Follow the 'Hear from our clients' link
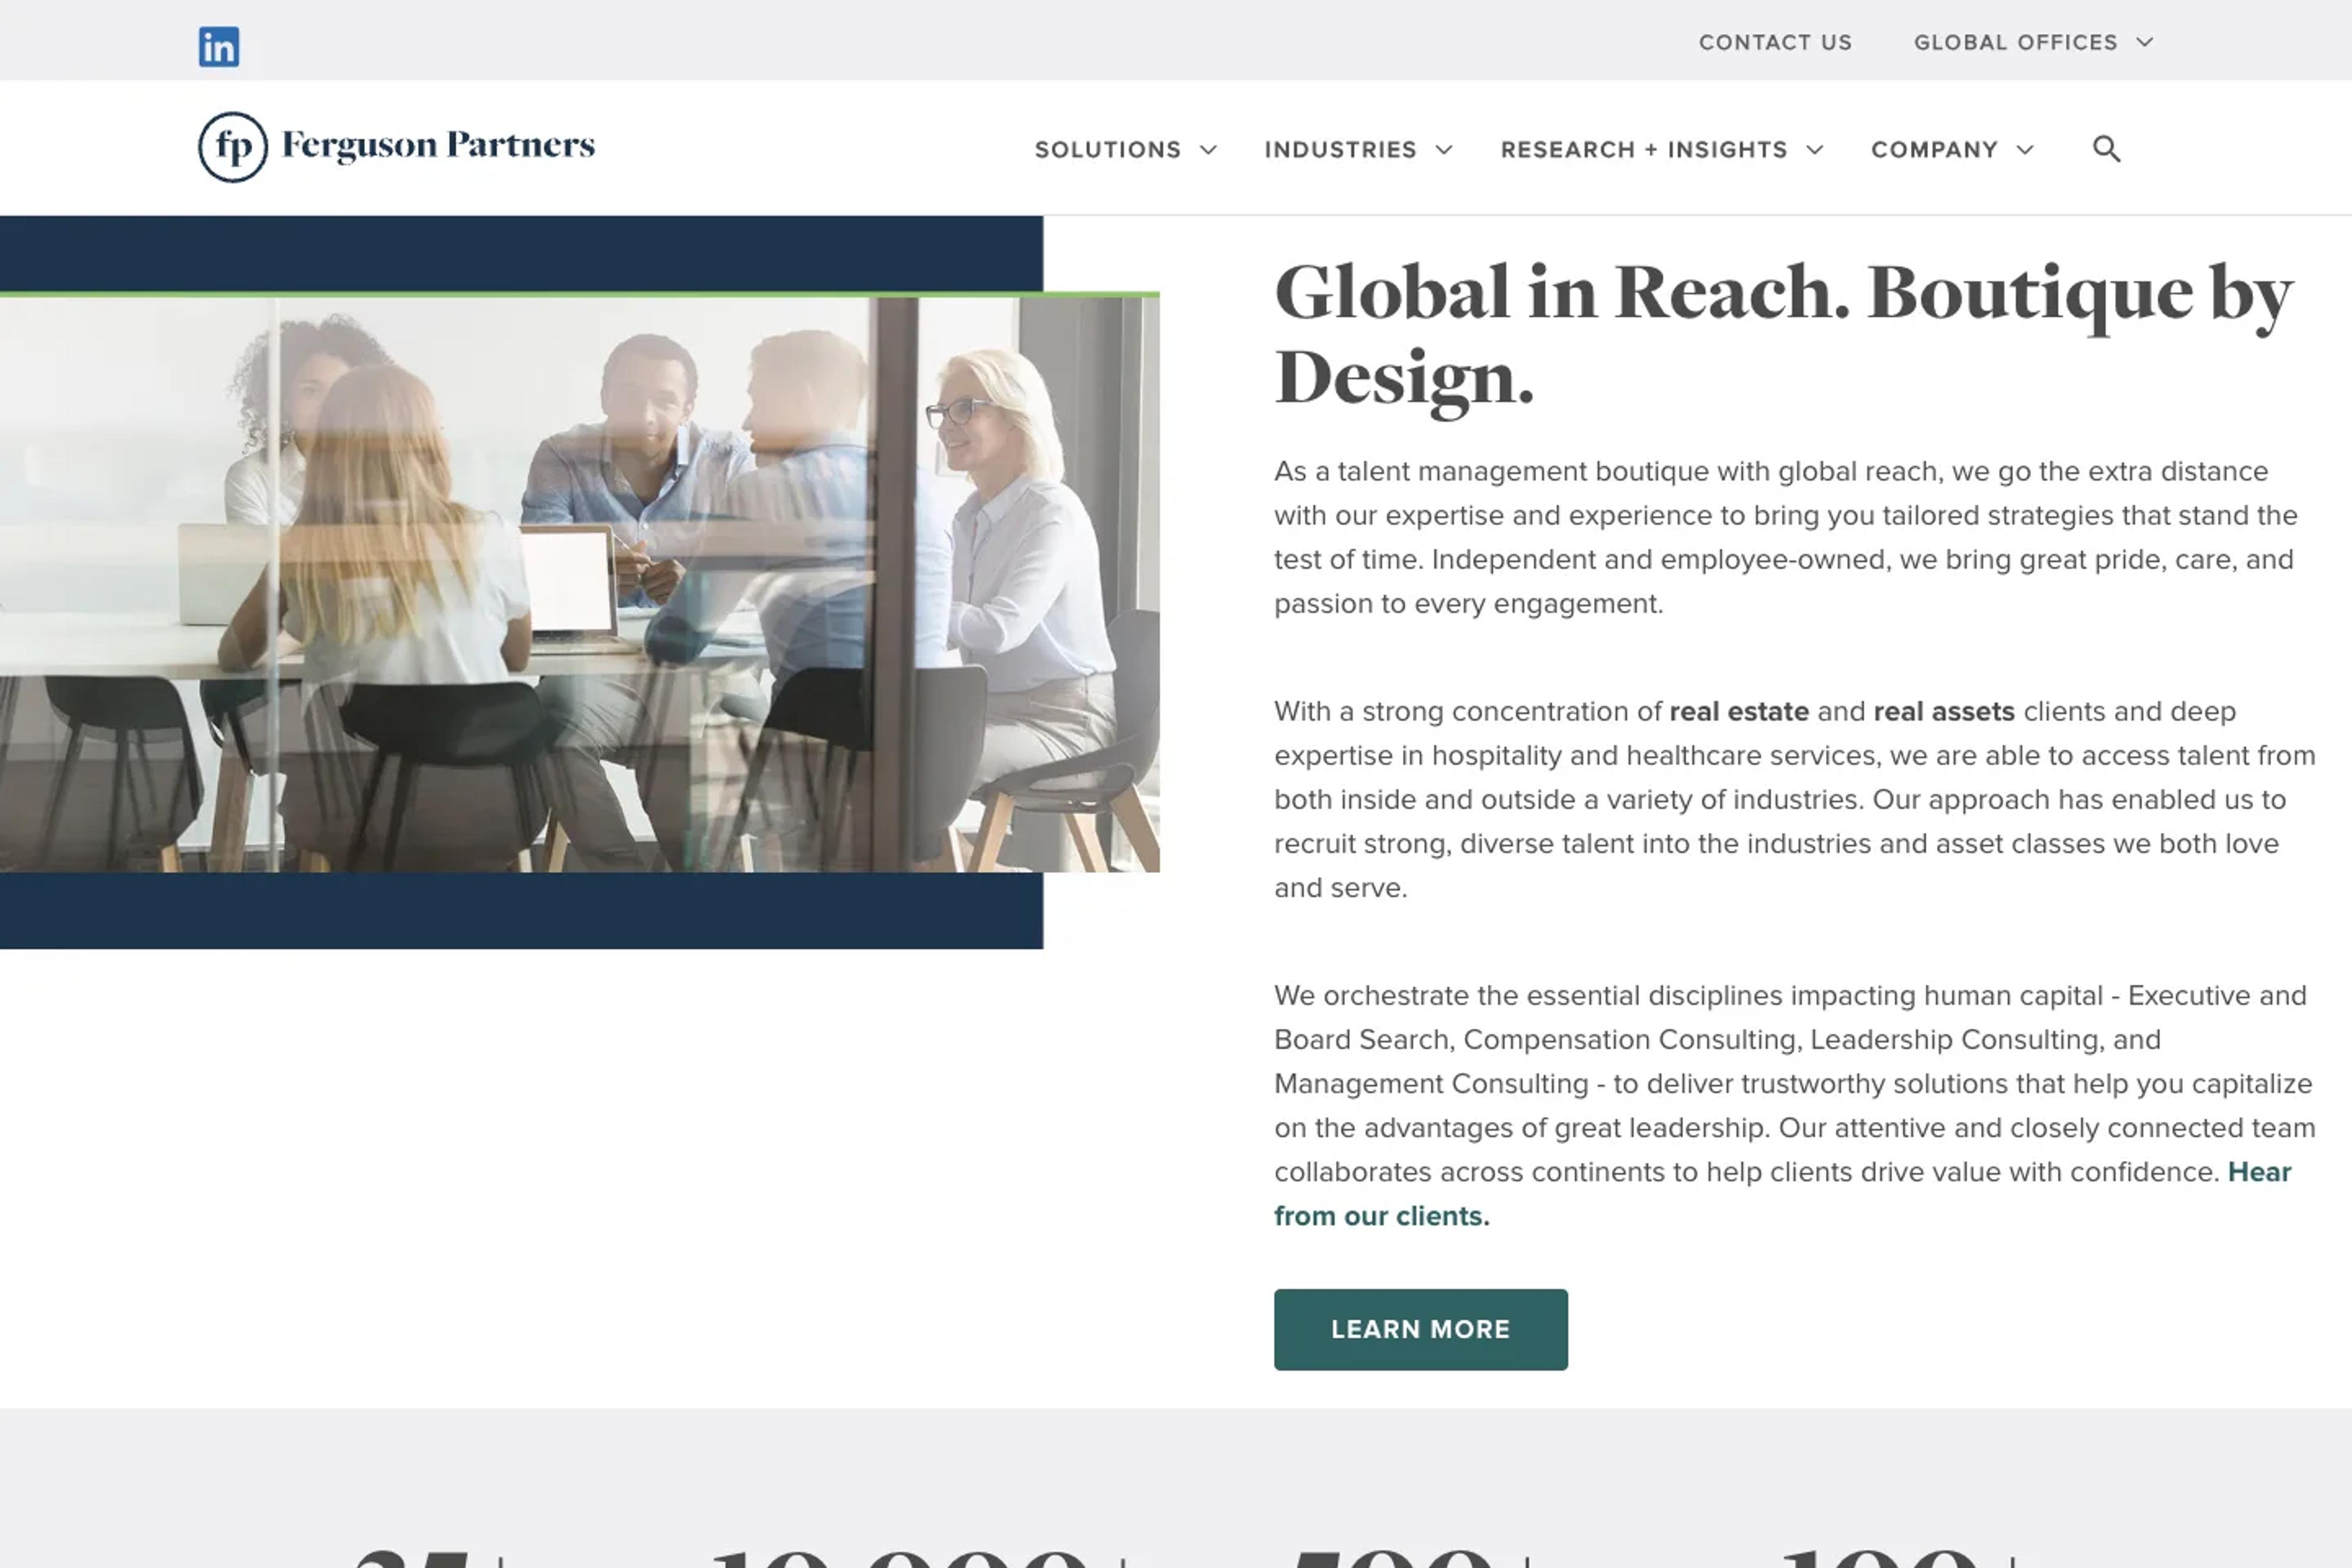 [1382, 1216]
